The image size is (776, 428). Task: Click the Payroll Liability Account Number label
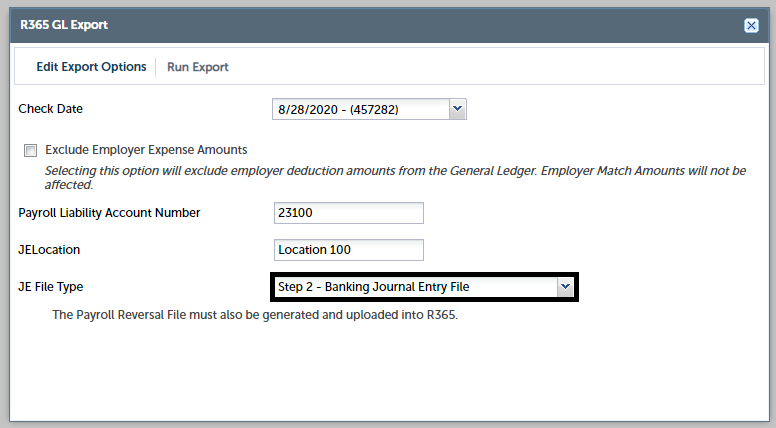tap(109, 213)
